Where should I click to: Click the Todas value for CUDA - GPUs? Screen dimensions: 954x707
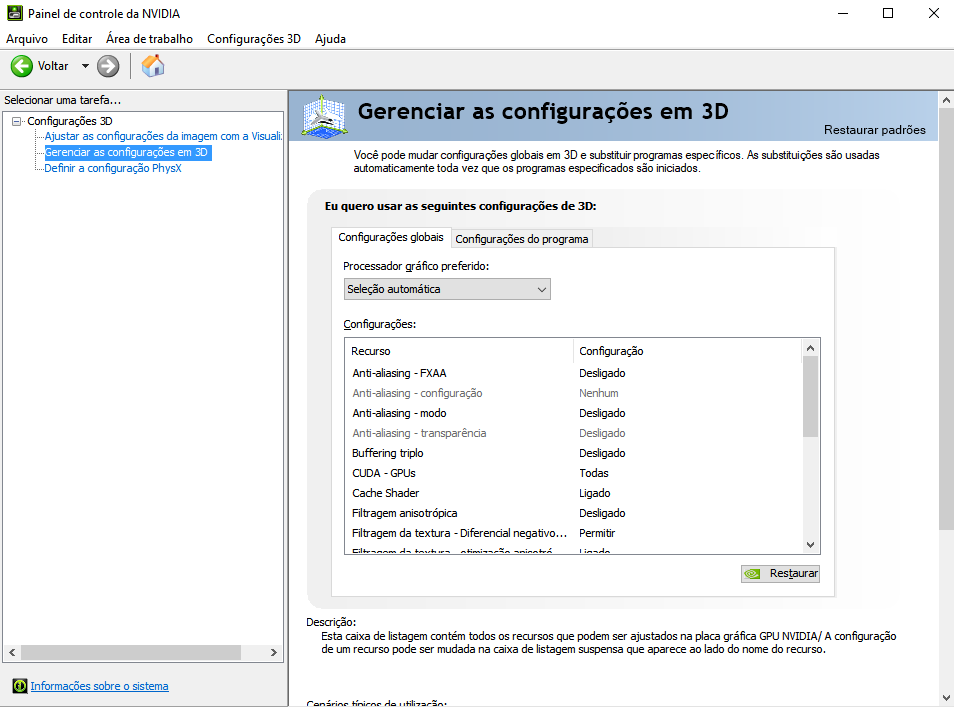pyautogui.click(x=594, y=473)
